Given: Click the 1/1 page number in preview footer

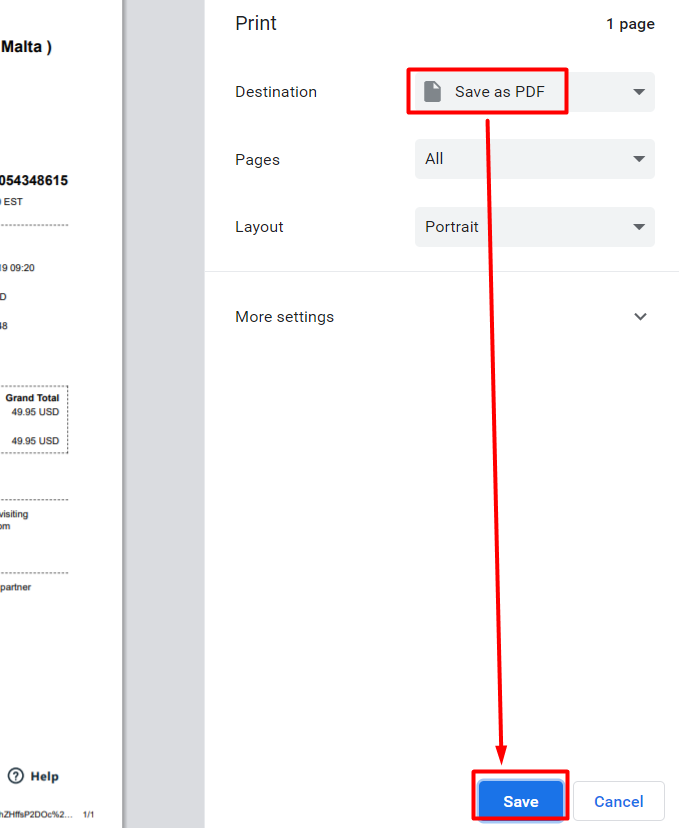Looking at the screenshot, I should pos(88,815).
